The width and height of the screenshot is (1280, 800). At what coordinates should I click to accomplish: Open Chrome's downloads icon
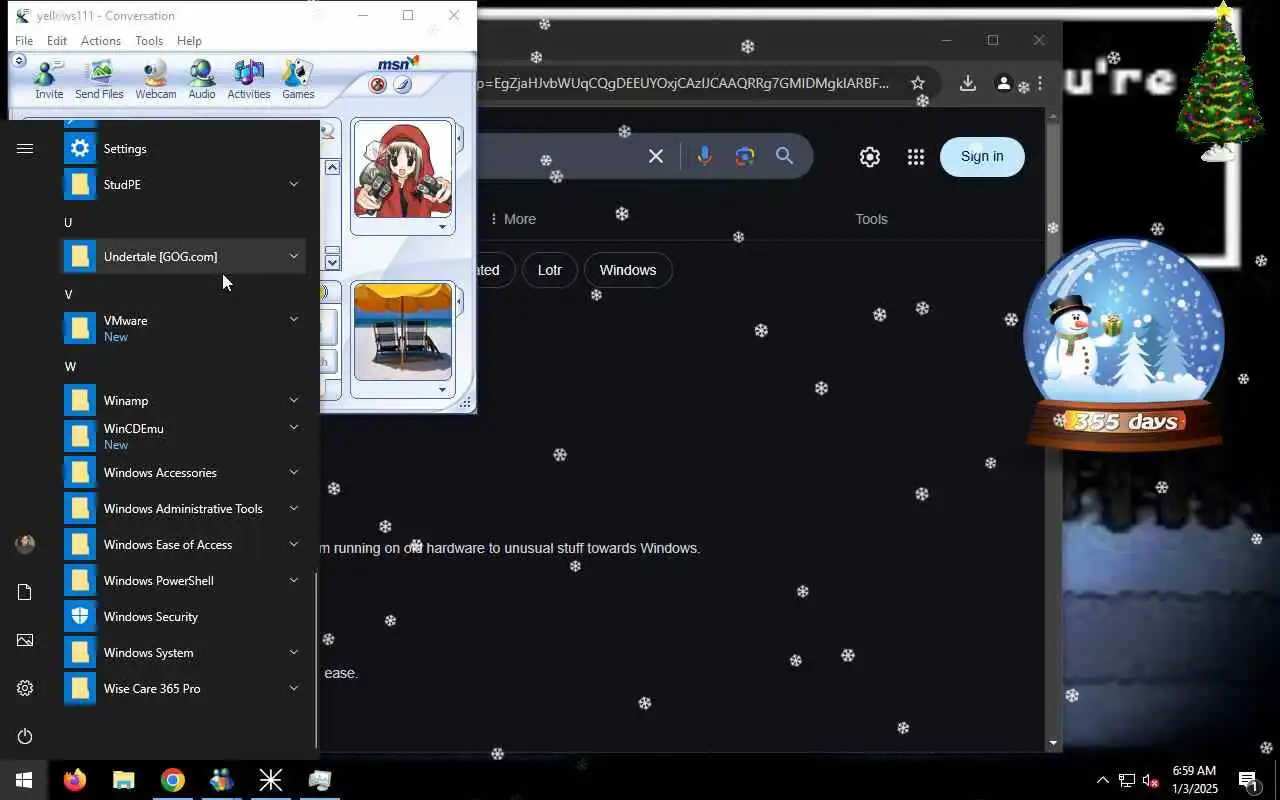967,84
